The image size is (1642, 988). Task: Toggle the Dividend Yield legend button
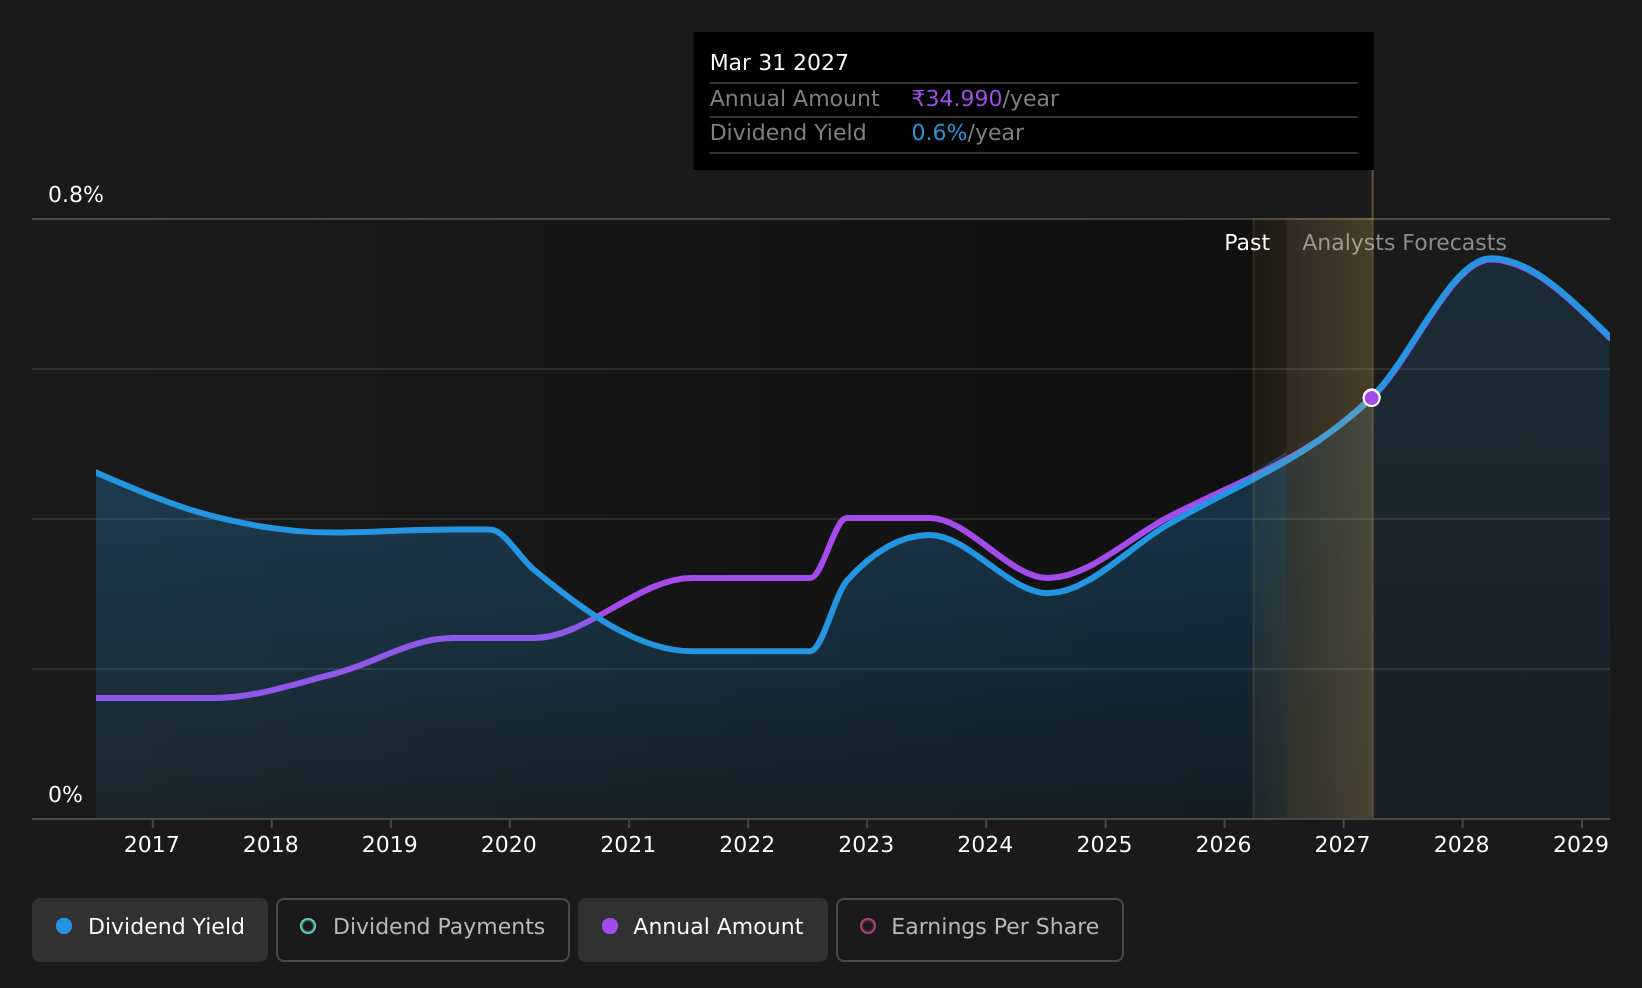tap(150, 930)
